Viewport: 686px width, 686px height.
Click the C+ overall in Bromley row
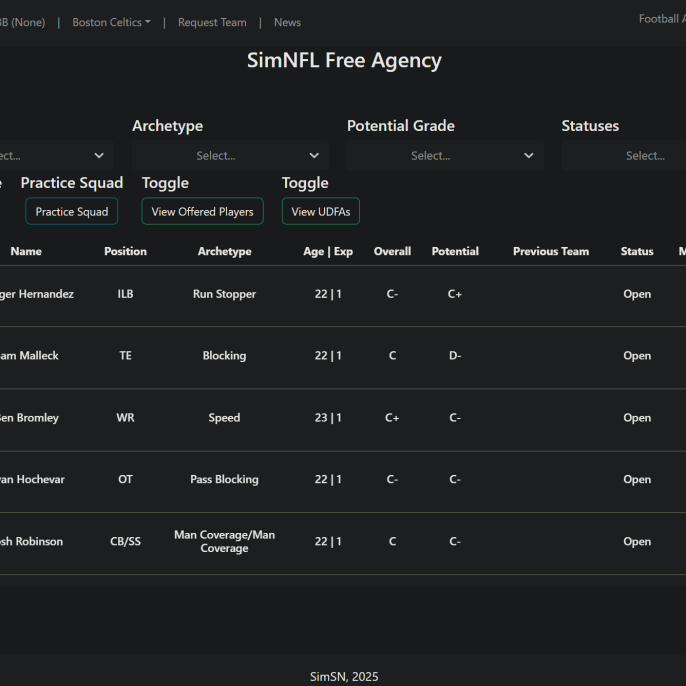[392, 418]
